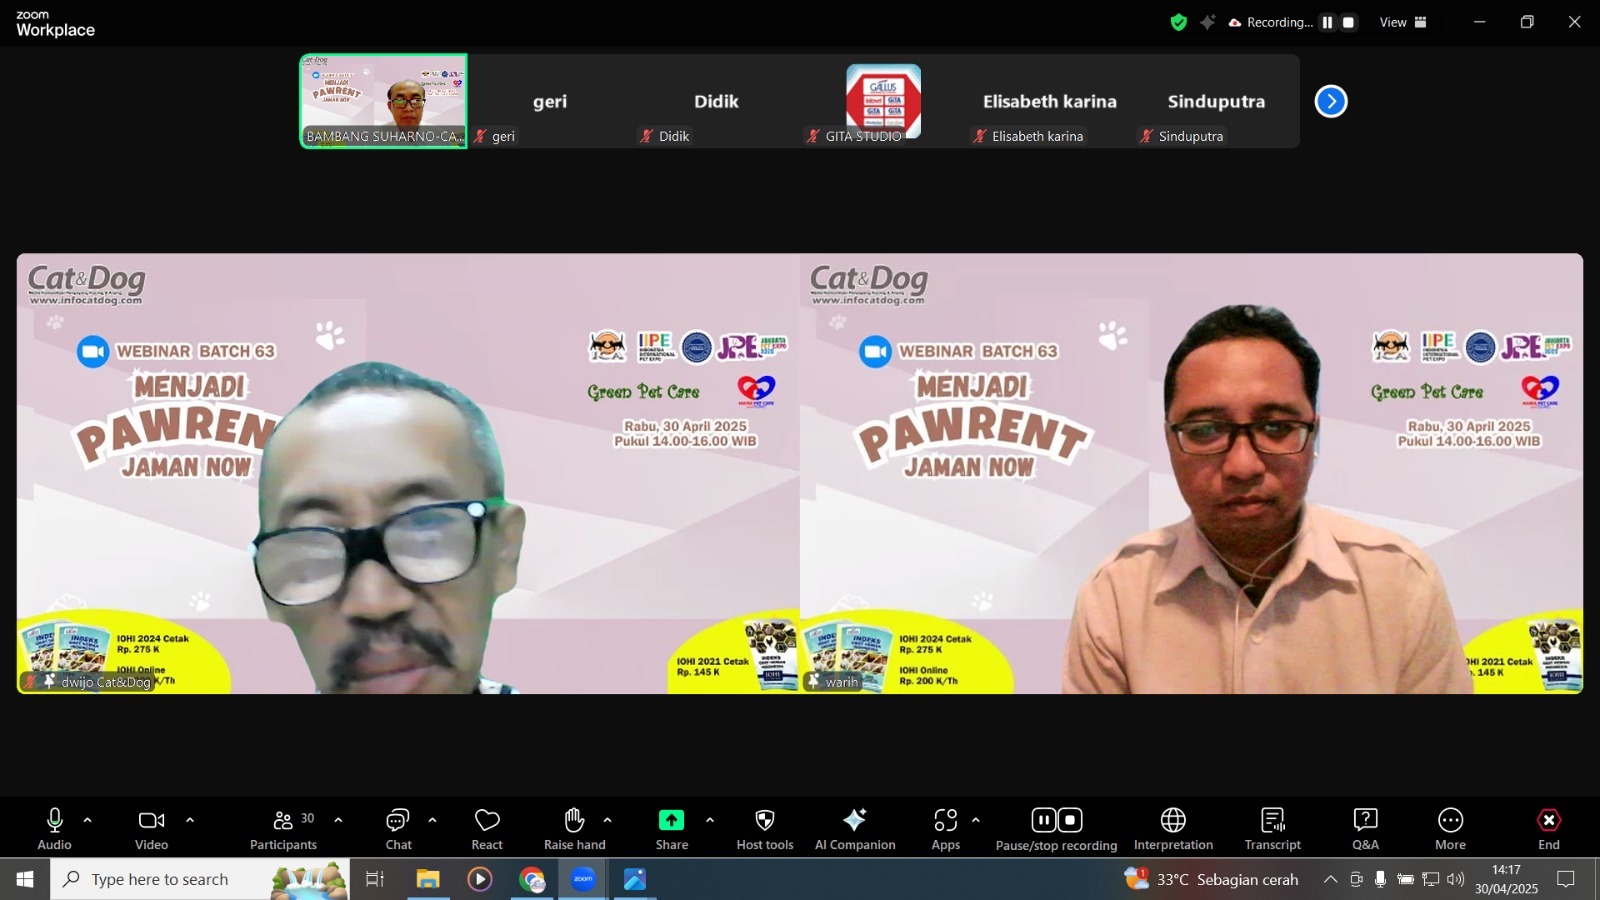This screenshot has width=1600, height=900.
Task: Switch to the Zoom taskbar icon
Action: click(x=583, y=879)
